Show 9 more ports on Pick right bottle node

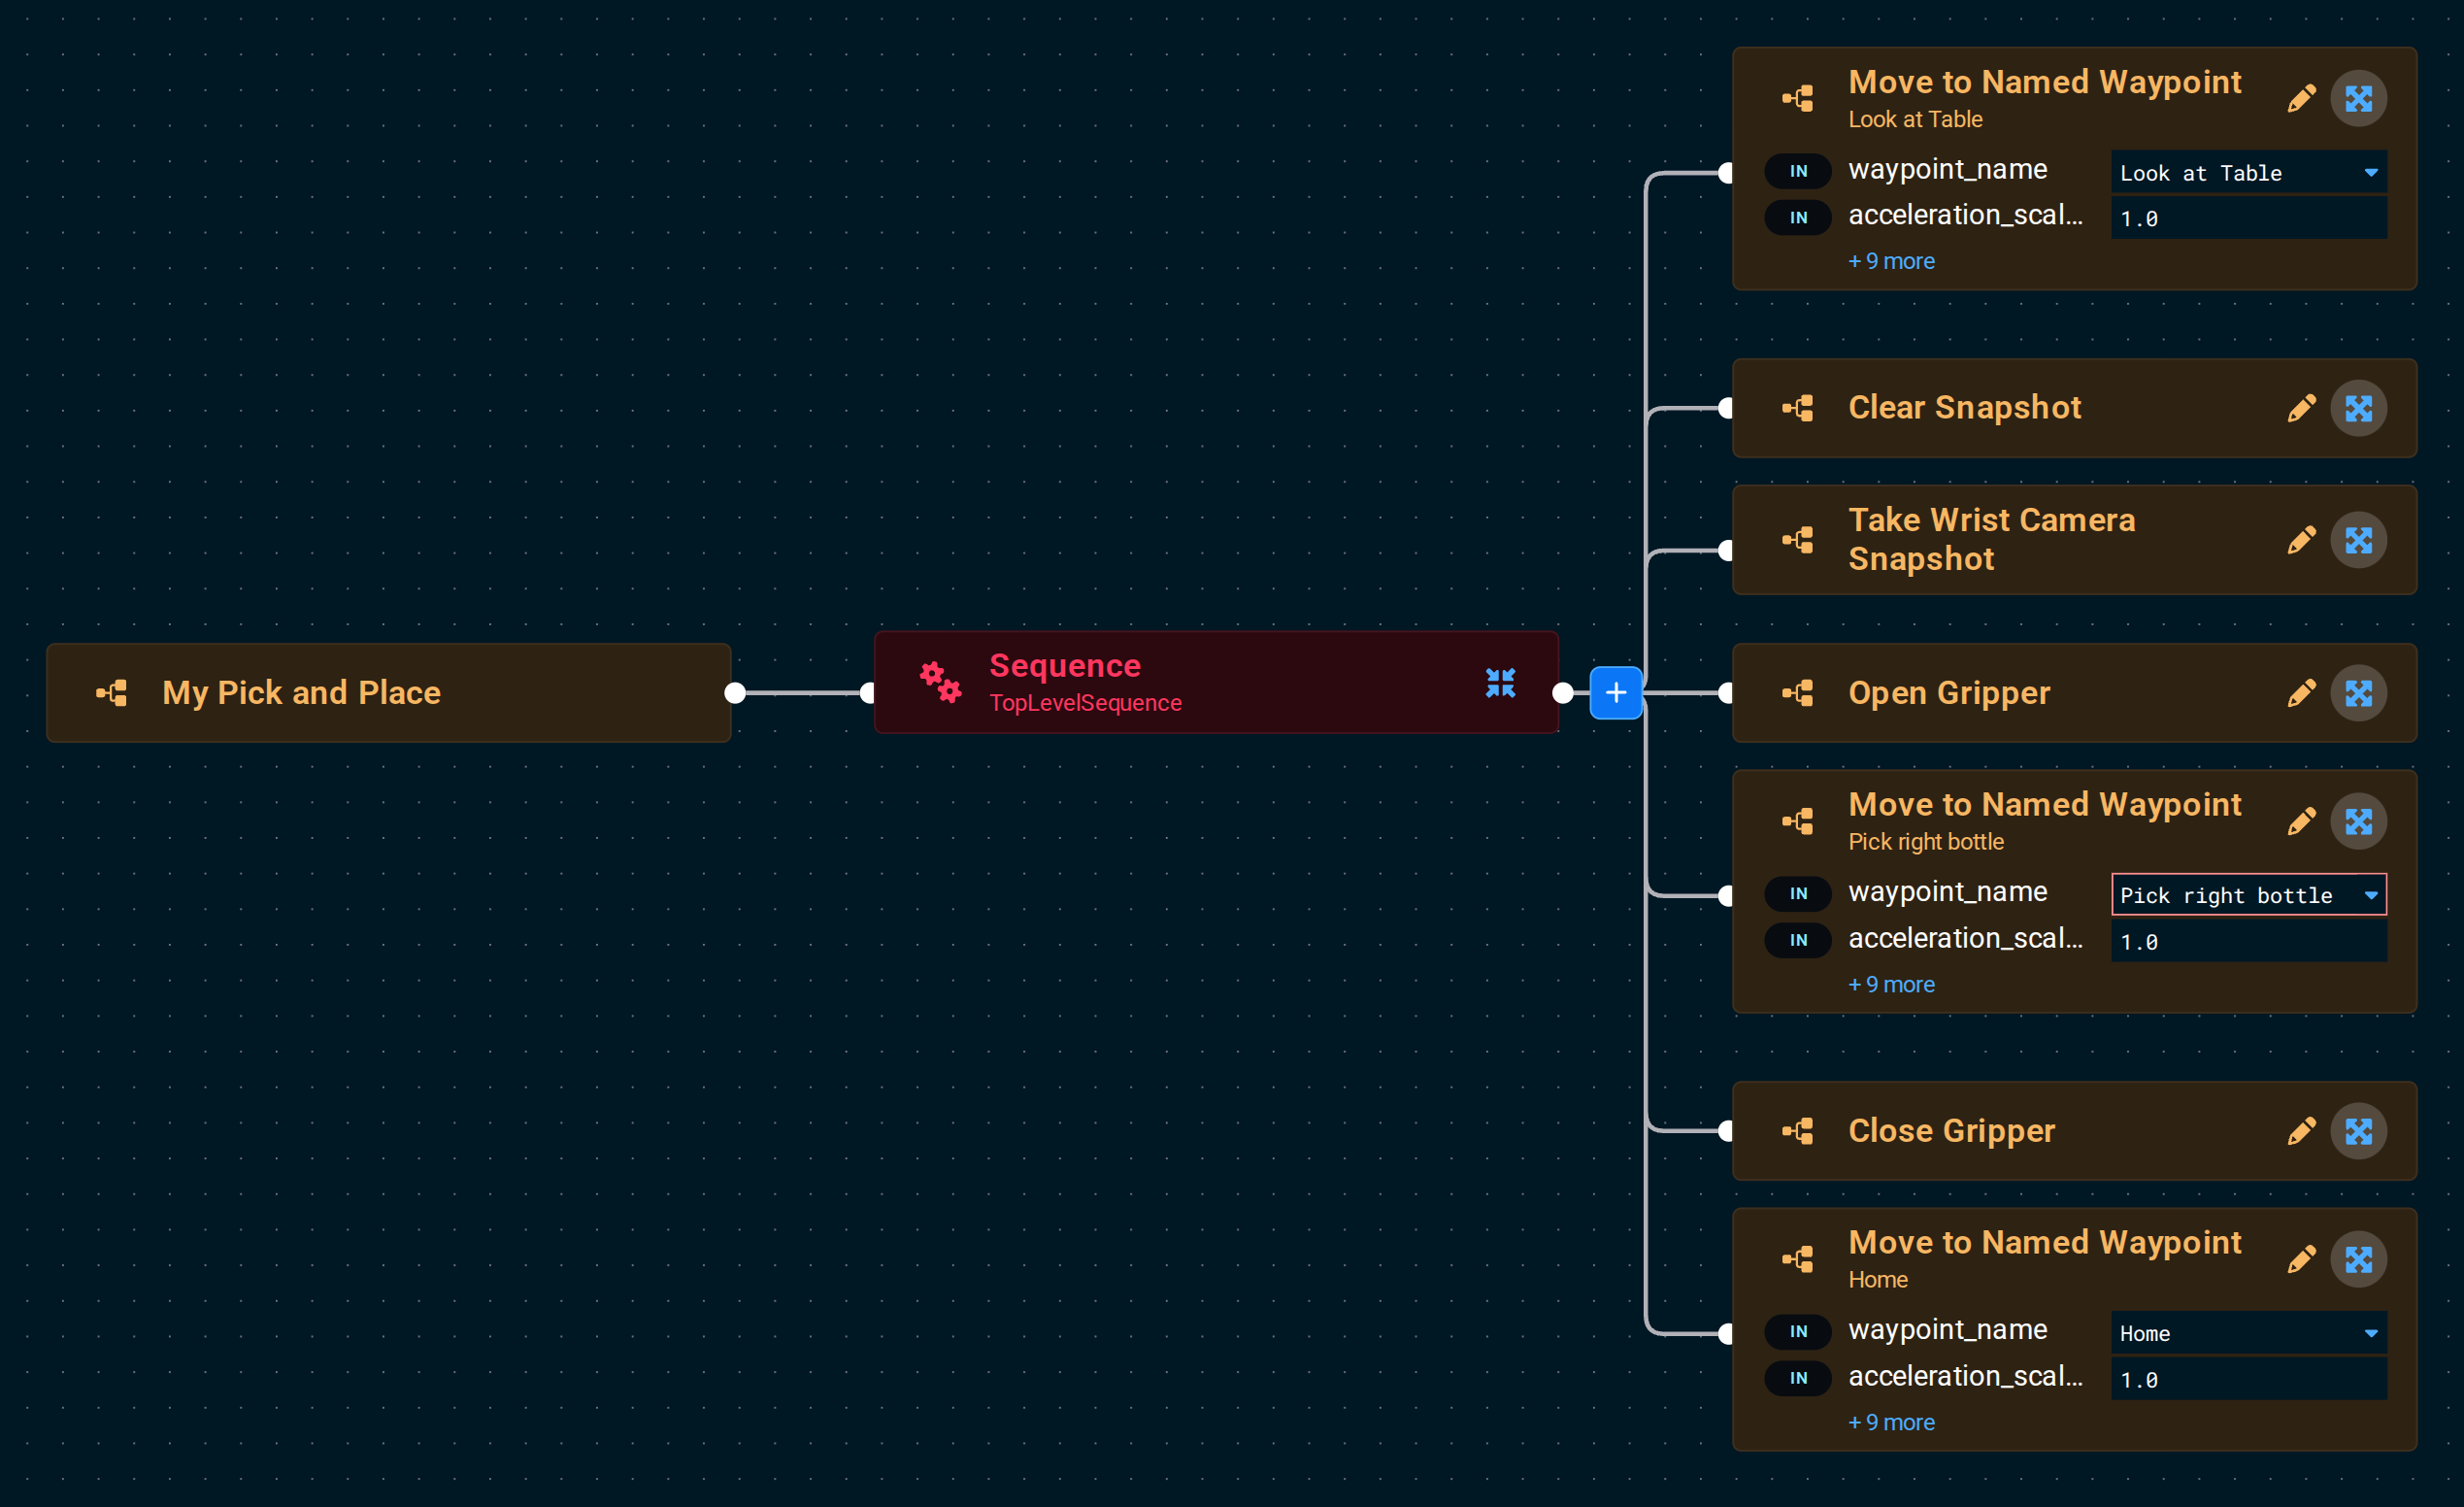(x=1891, y=984)
